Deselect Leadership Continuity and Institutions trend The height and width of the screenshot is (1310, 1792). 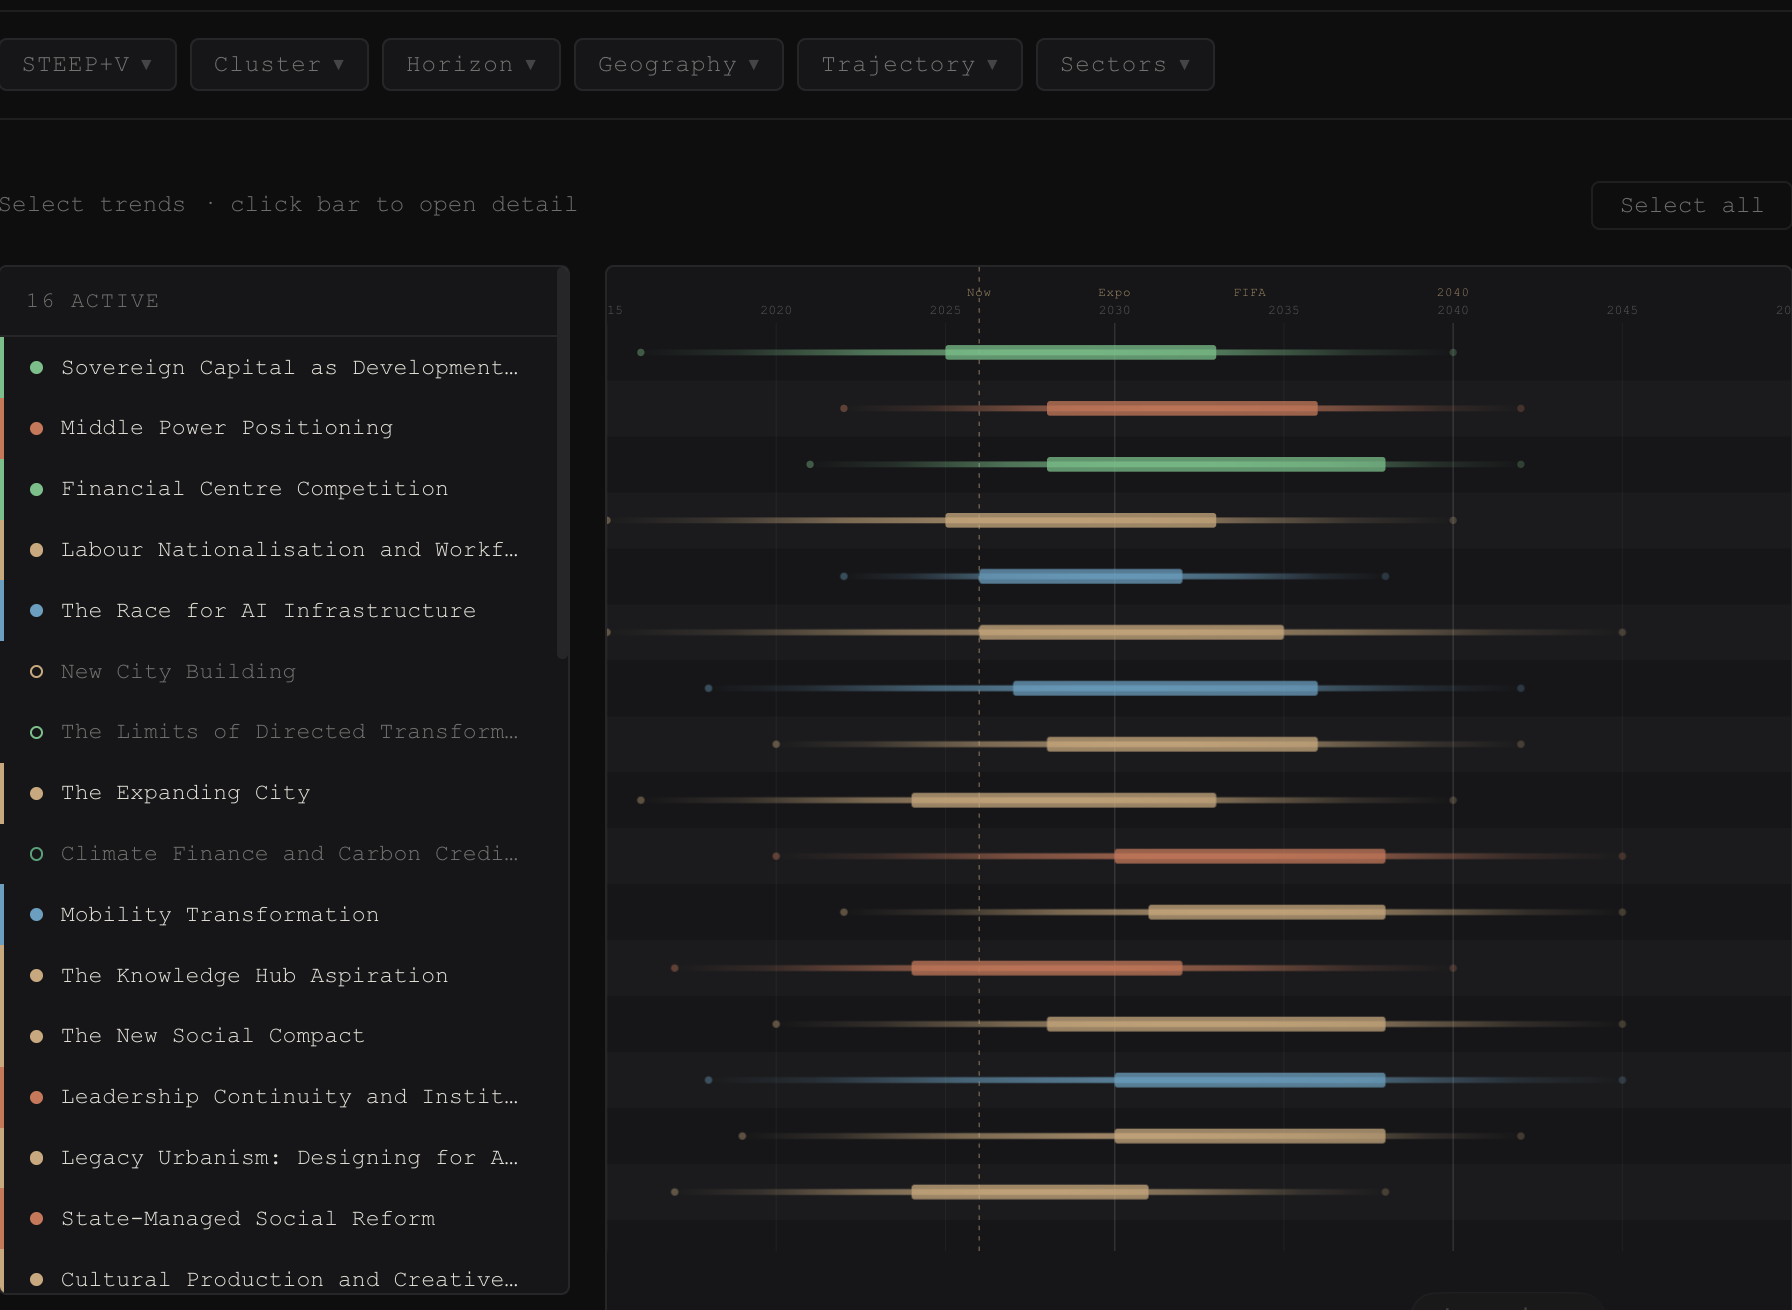click(279, 1097)
